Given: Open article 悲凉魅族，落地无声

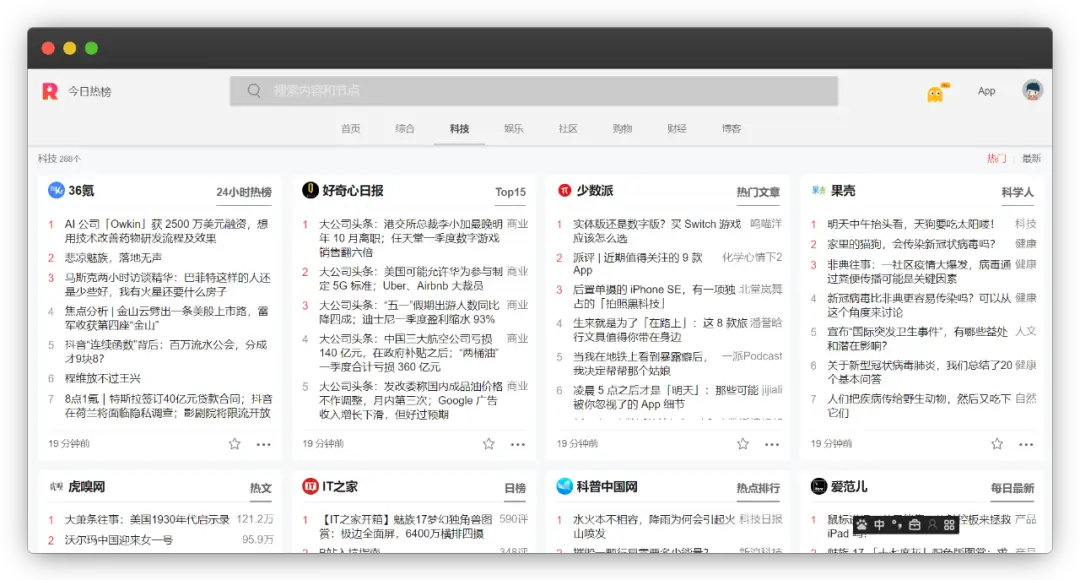Looking at the screenshot, I should [x=113, y=258].
